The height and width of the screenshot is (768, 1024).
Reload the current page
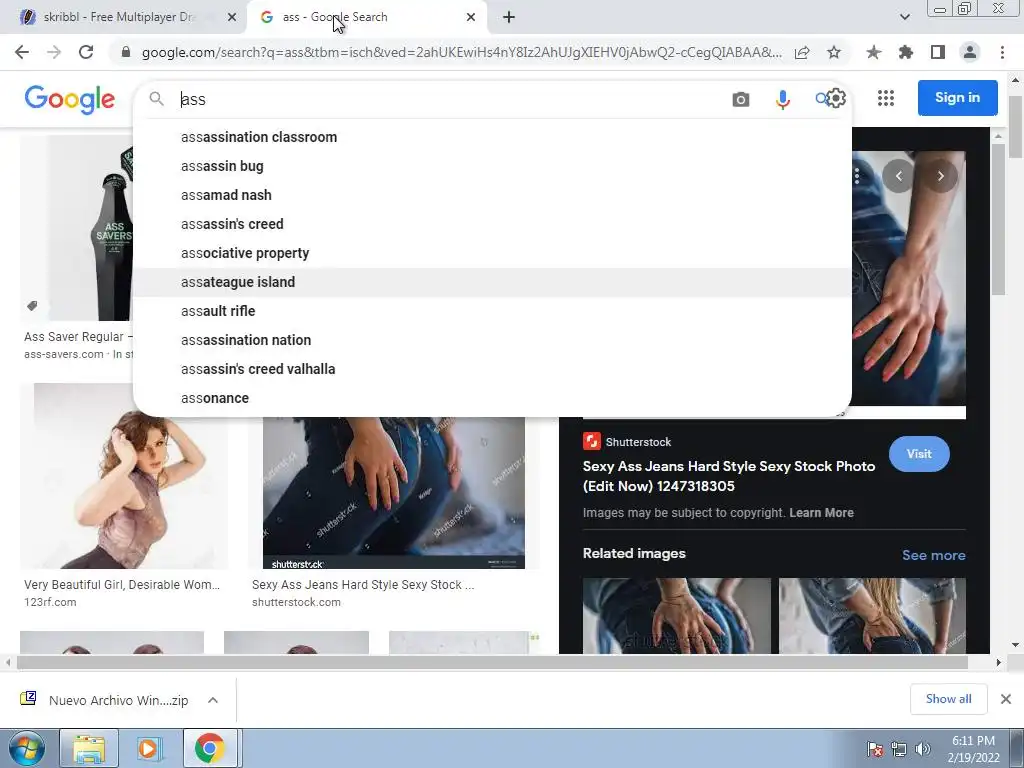click(86, 52)
